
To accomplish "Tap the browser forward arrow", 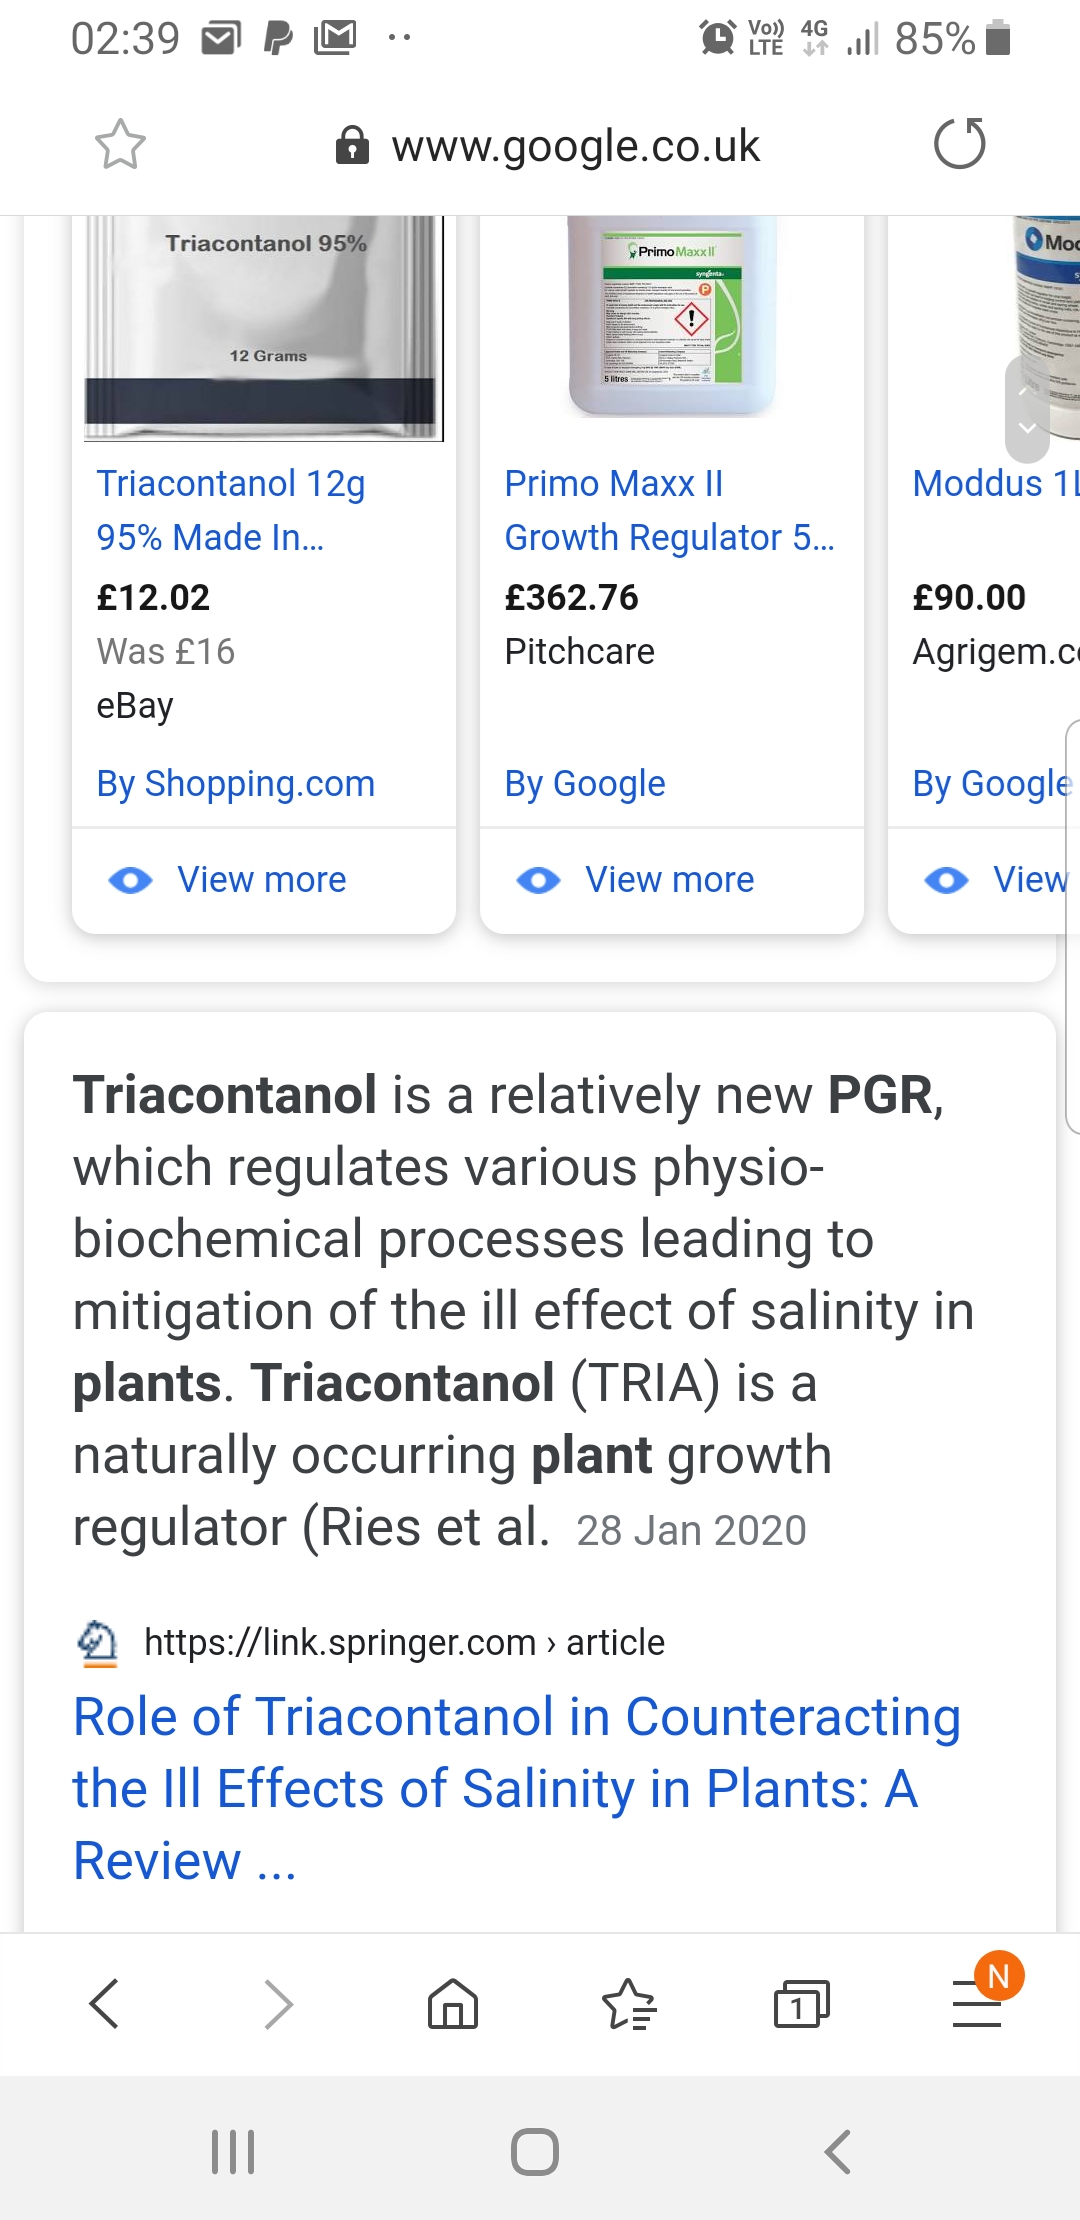I will tap(278, 2004).
